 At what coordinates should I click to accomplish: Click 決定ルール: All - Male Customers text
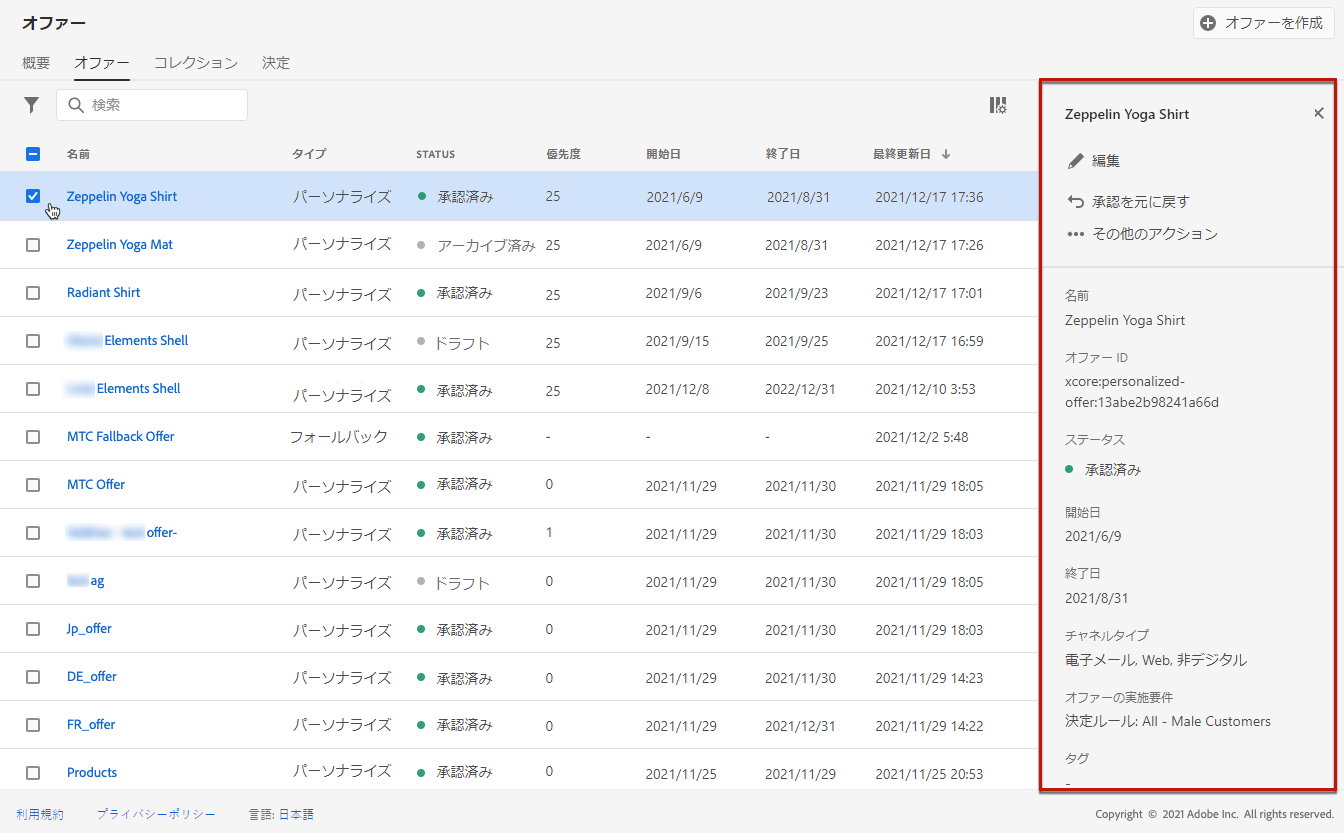pyautogui.click(x=1168, y=721)
